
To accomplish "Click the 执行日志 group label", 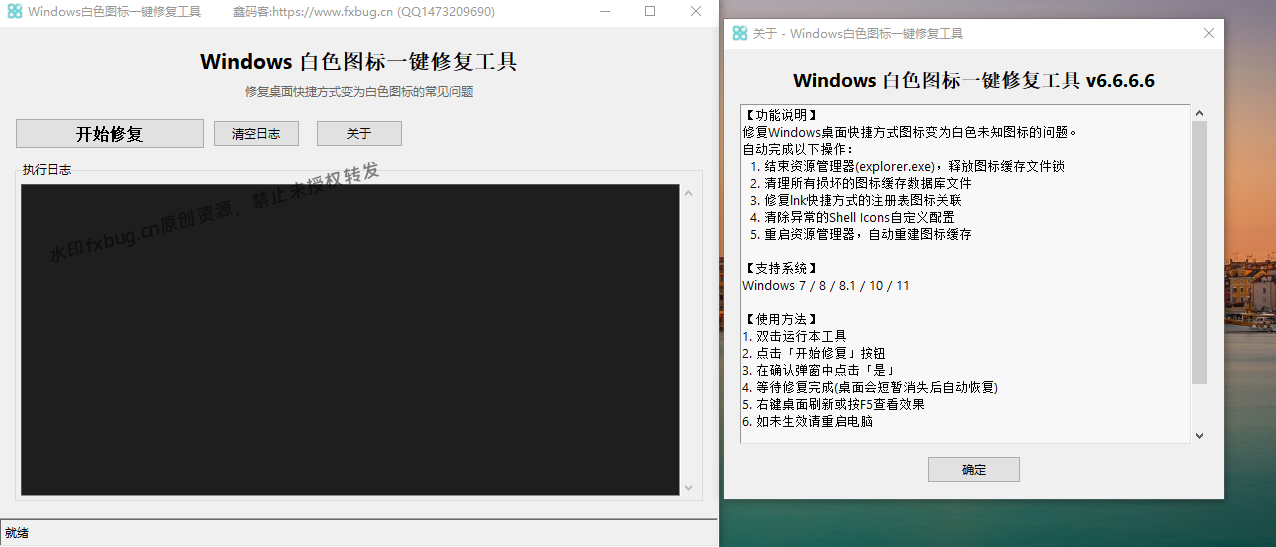I will (47, 170).
